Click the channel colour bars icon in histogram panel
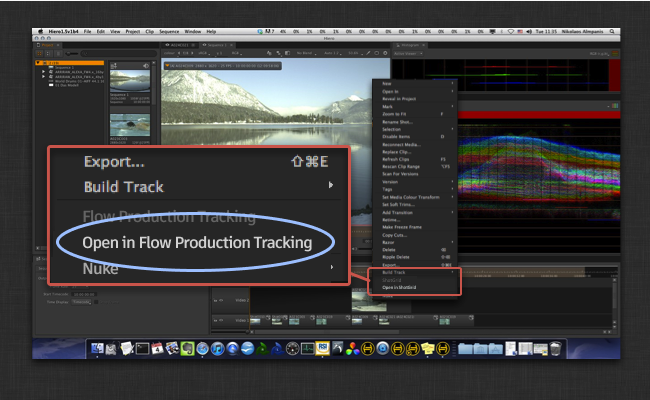This screenshot has height=400, width=650. tap(615, 53)
